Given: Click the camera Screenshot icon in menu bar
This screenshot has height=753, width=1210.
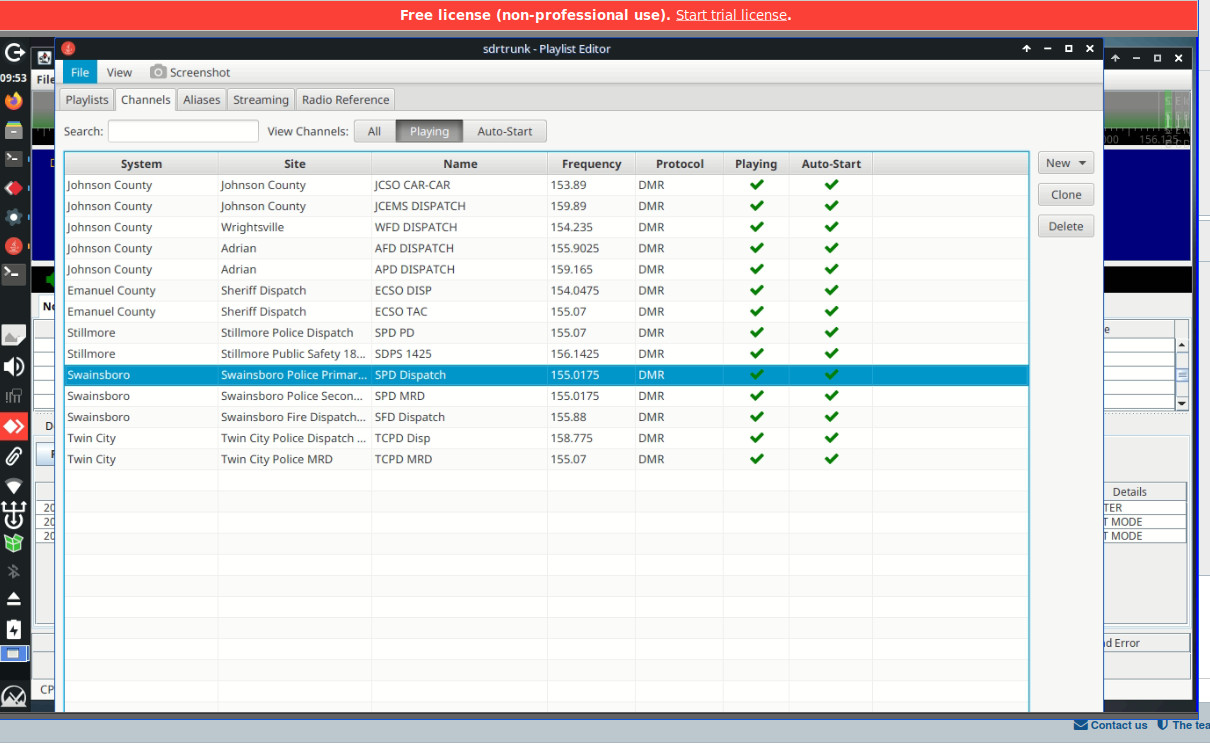Looking at the screenshot, I should click(158, 72).
